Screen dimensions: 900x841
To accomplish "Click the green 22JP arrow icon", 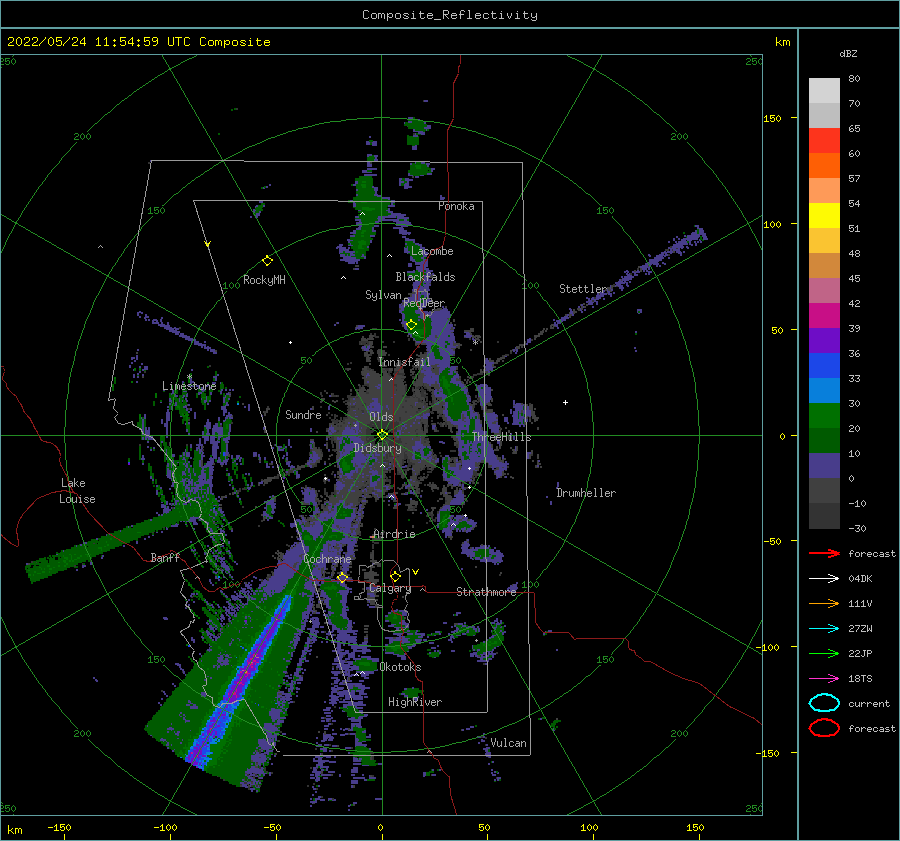I will [x=824, y=653].
